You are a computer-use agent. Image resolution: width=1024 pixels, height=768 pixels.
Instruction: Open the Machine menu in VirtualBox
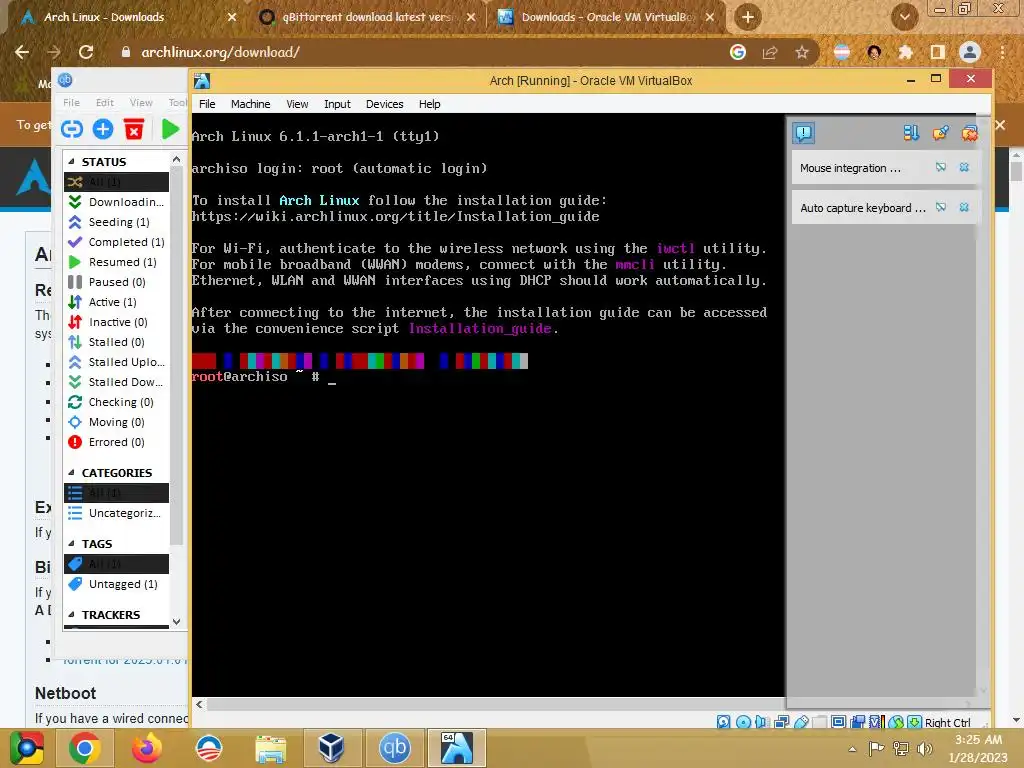[x=250, y=104]
